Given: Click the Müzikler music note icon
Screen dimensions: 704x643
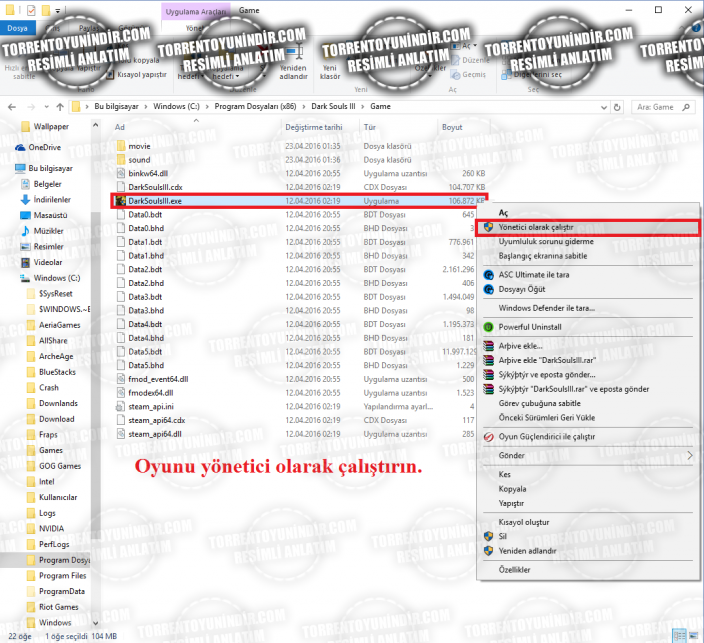Looking at the screenshot, I should click(26, 231).
